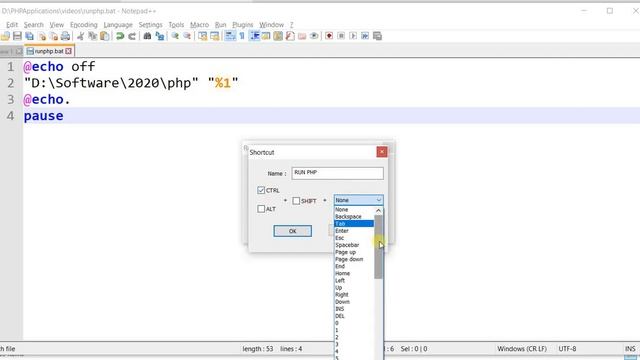Uncheck the CTRL checkbox
This screenshot has height=360, width=640.
(261, 190)
